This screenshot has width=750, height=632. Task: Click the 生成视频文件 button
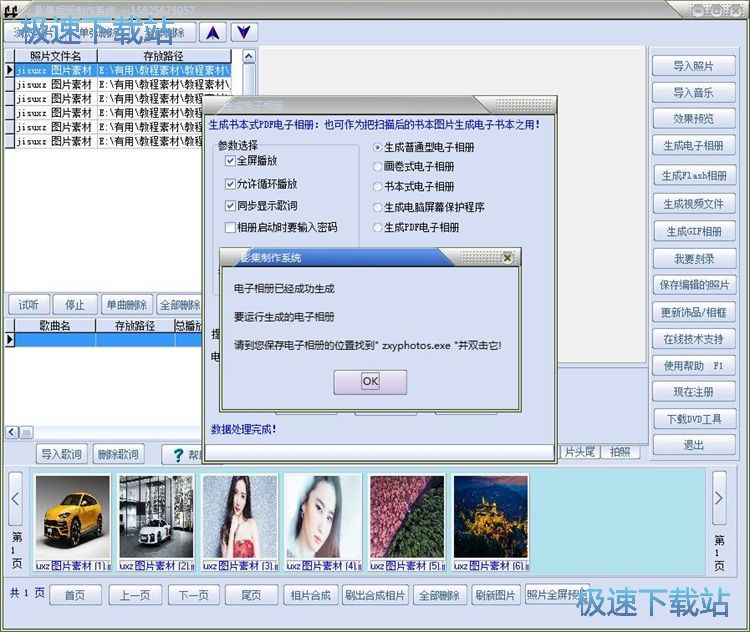693,203
